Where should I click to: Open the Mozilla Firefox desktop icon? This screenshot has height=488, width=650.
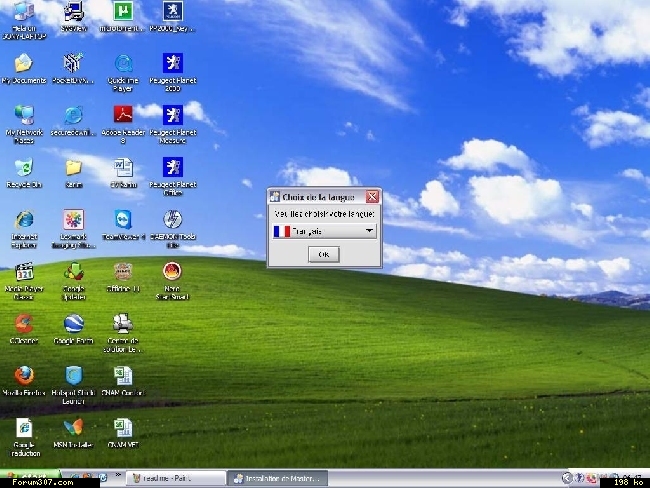tap(24, 375)
